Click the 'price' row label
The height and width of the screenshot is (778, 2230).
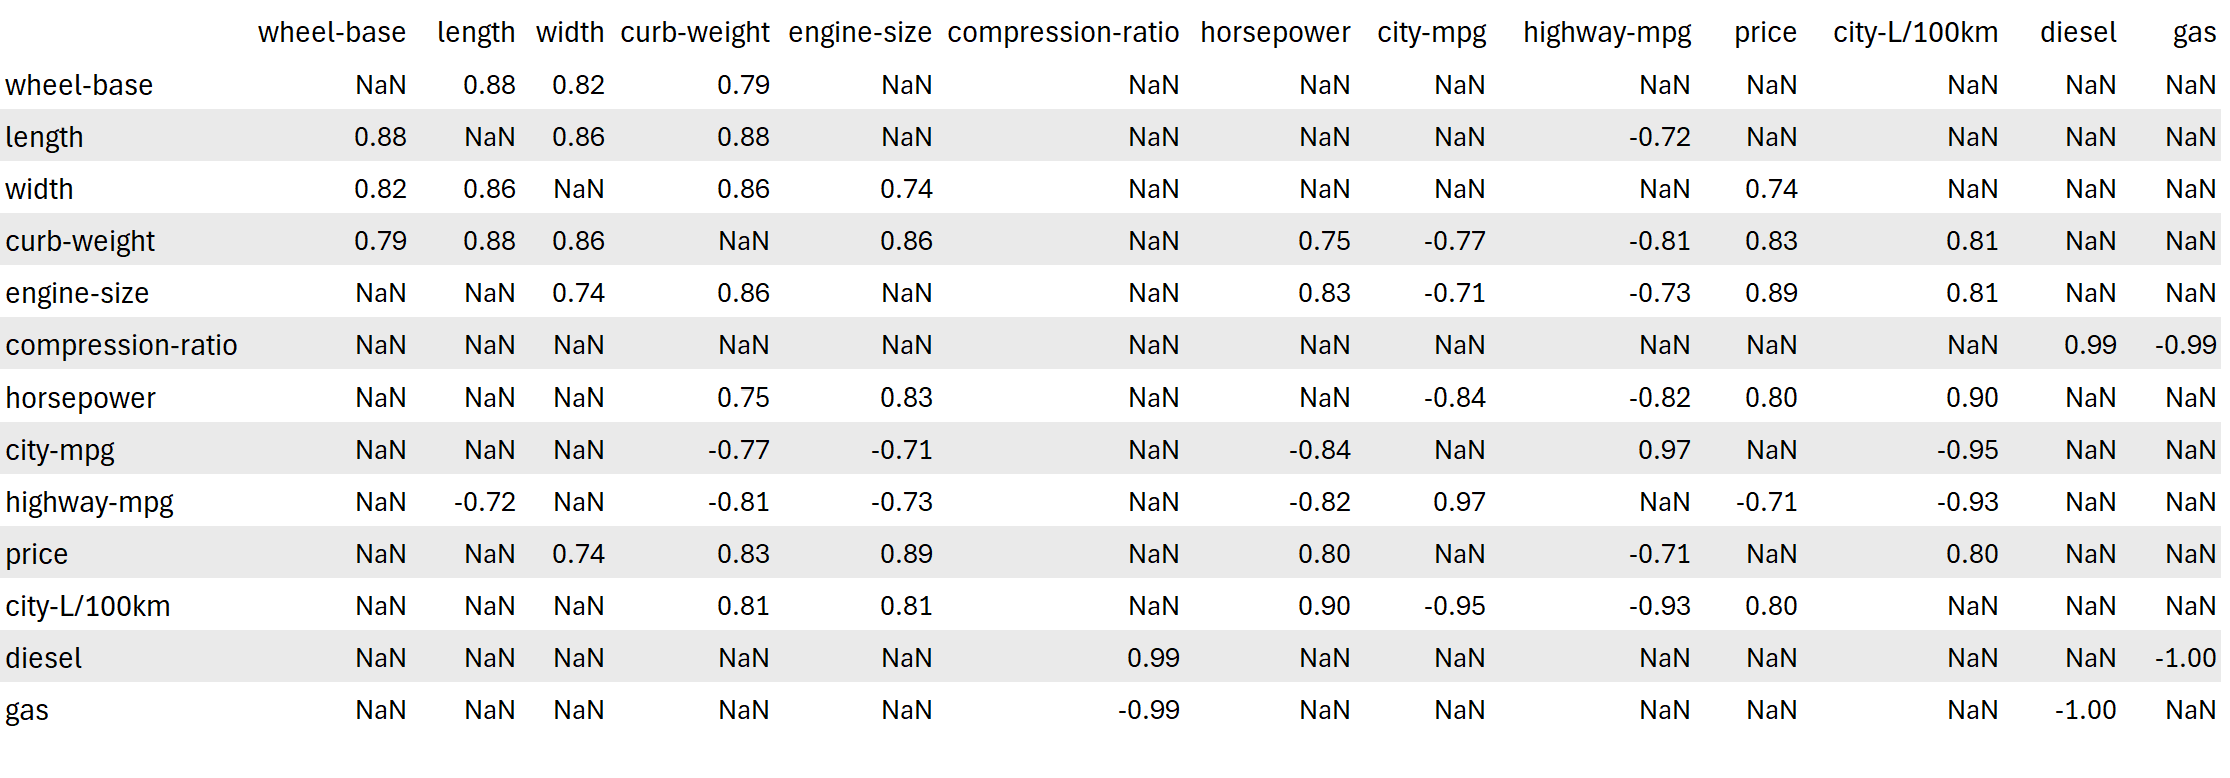pyautogui.click(x=37, y=554)
